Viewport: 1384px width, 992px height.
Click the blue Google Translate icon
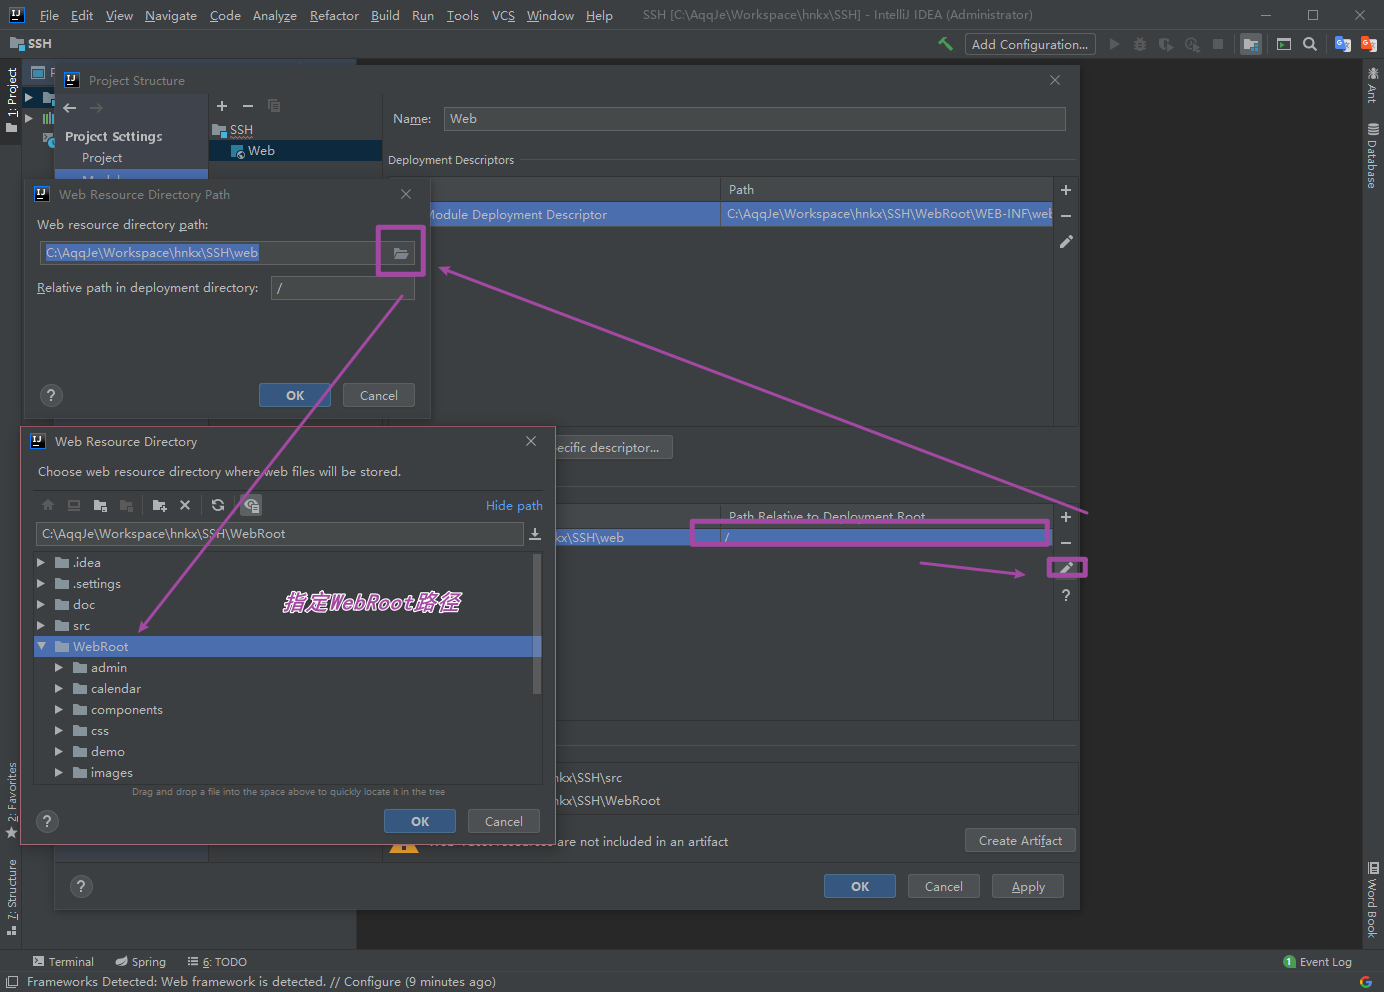point(1343,44)
